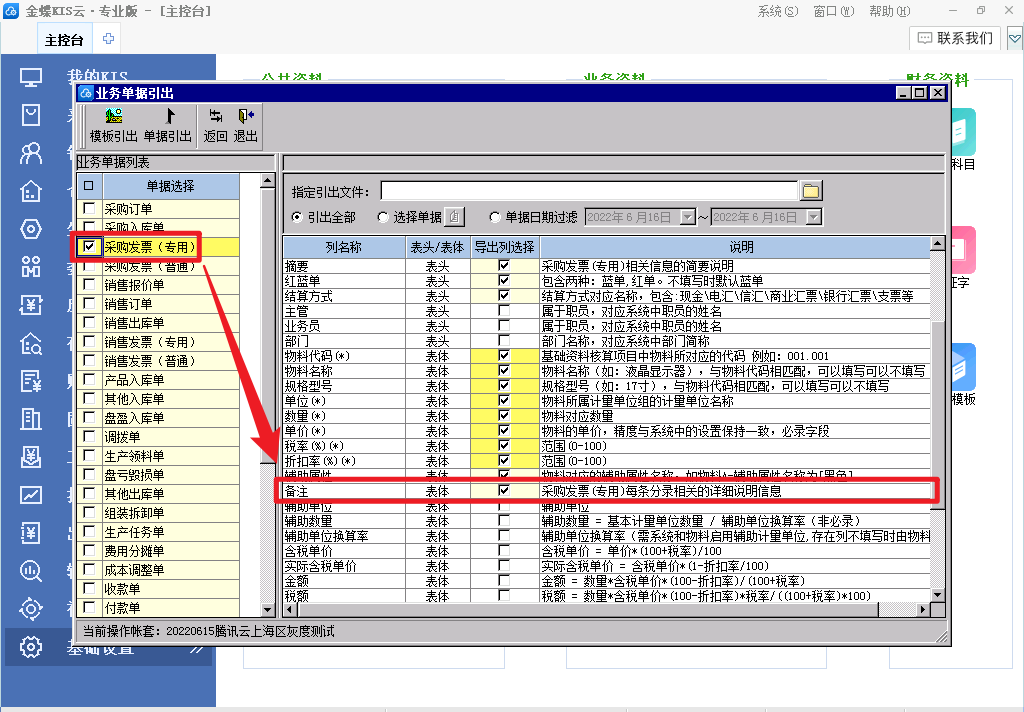Open the line chart icon in the sidebar

[31, 495]
